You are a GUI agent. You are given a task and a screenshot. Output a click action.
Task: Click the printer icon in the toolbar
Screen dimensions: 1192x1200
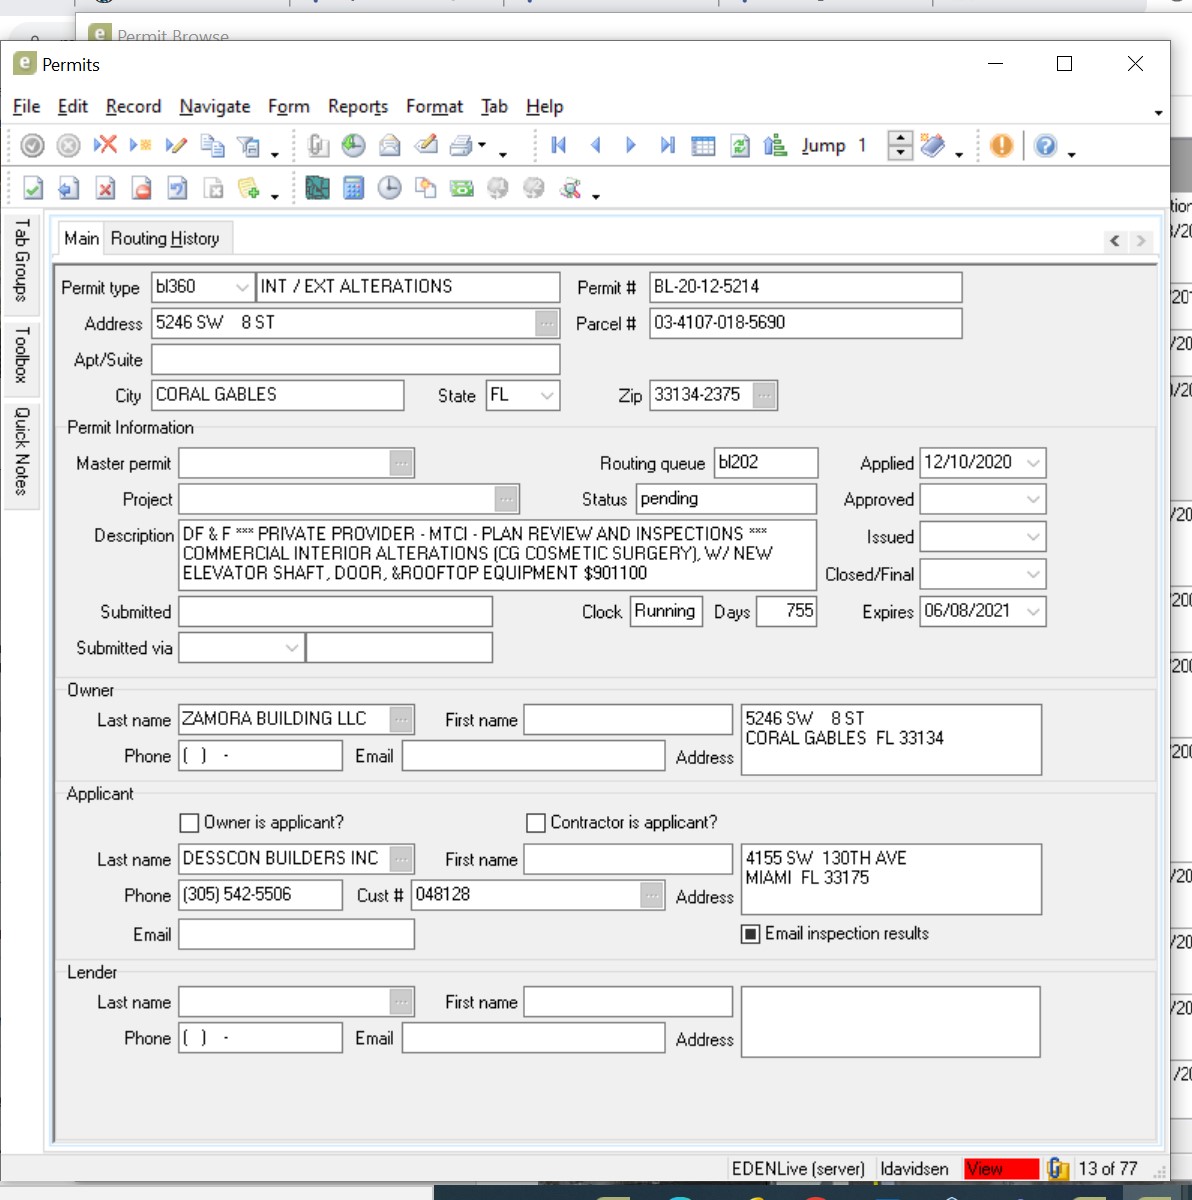(x=460, y=146)
